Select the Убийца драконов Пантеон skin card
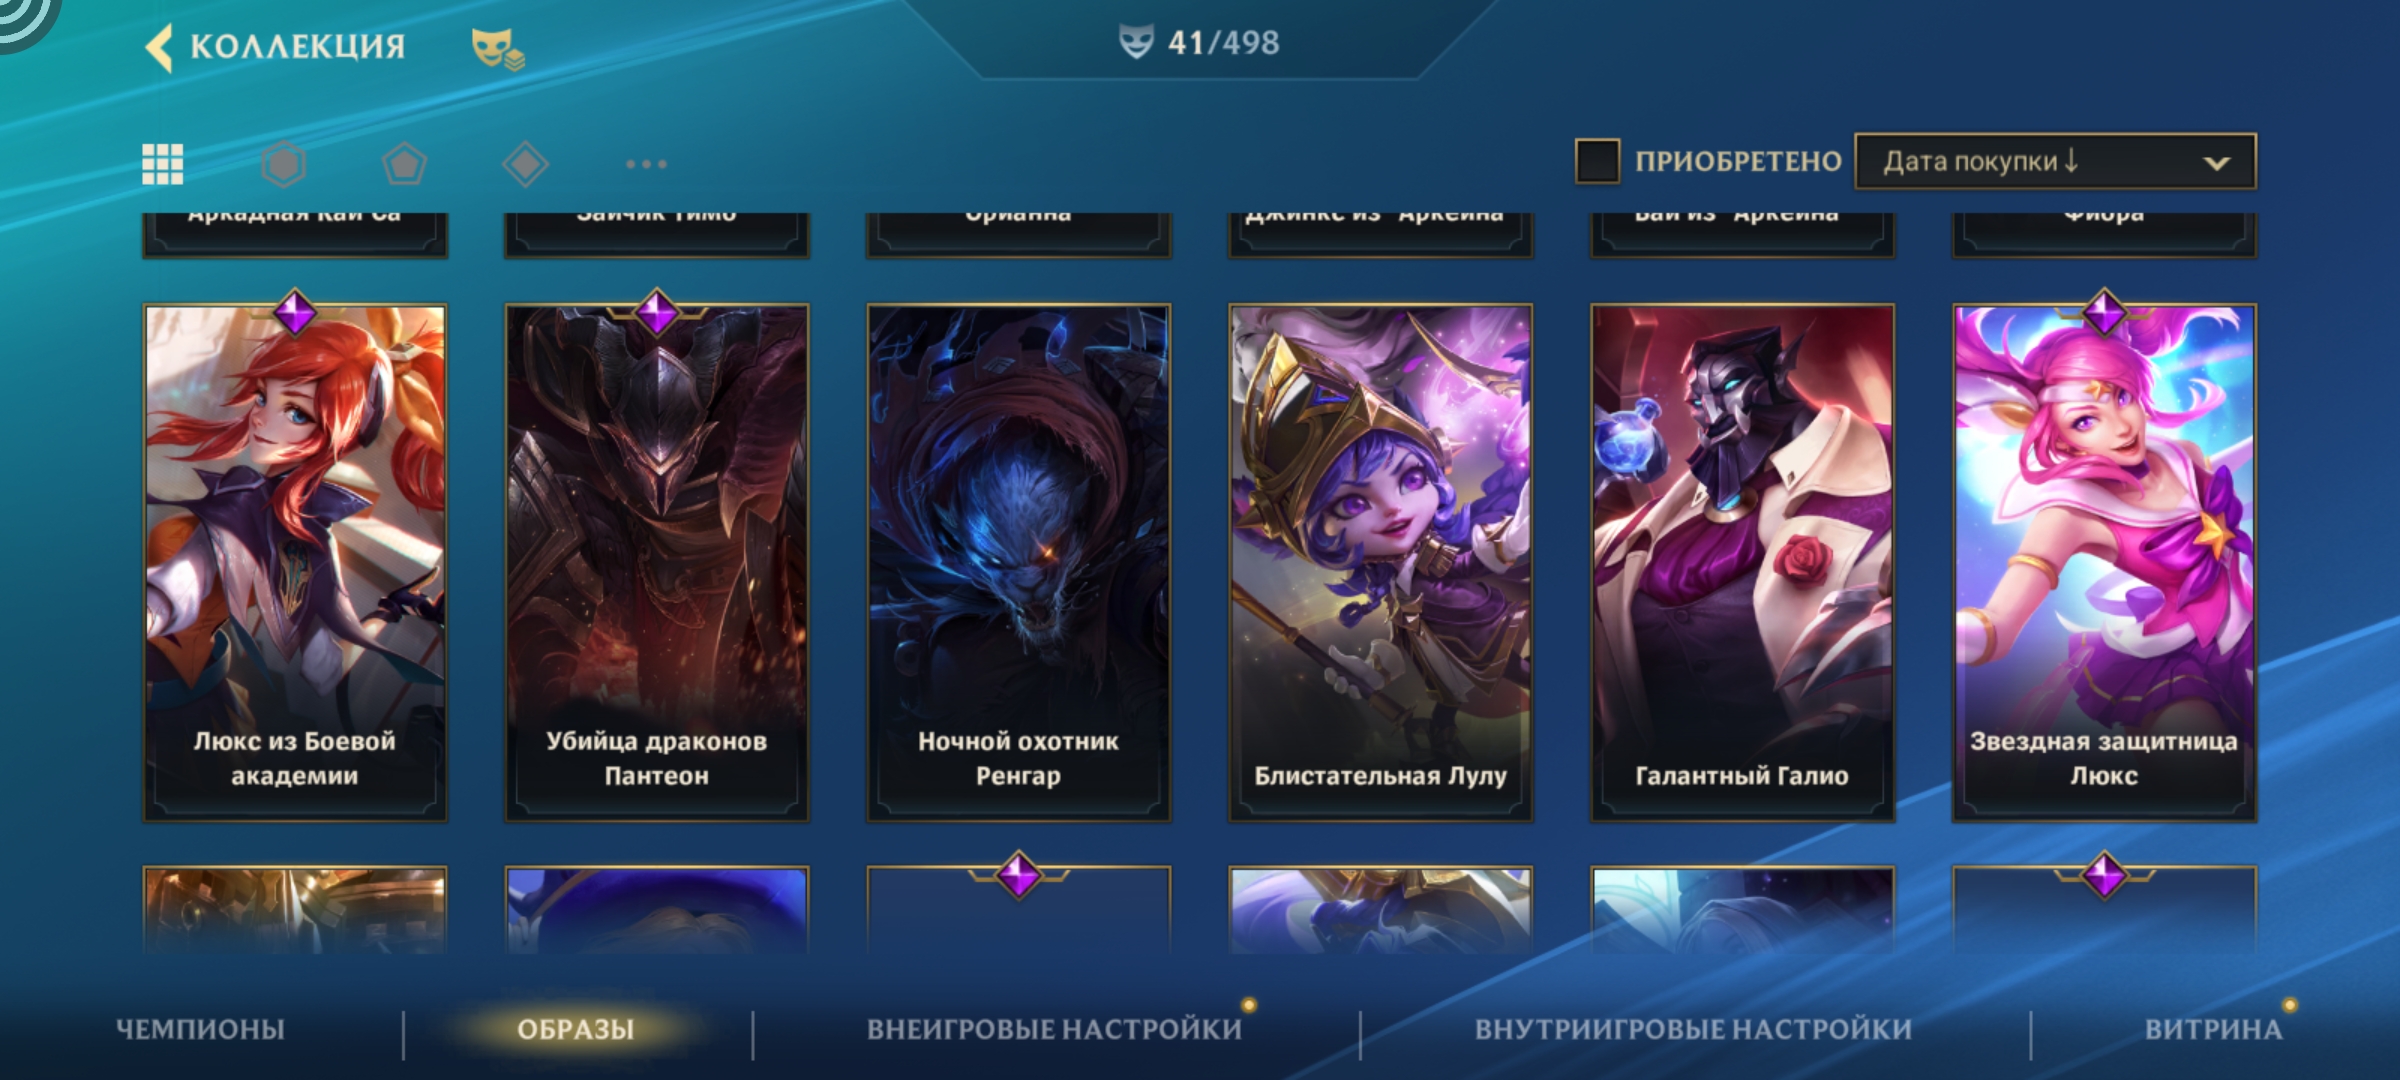Screen dimensions: 2400x1080 (x=657, y=563)
